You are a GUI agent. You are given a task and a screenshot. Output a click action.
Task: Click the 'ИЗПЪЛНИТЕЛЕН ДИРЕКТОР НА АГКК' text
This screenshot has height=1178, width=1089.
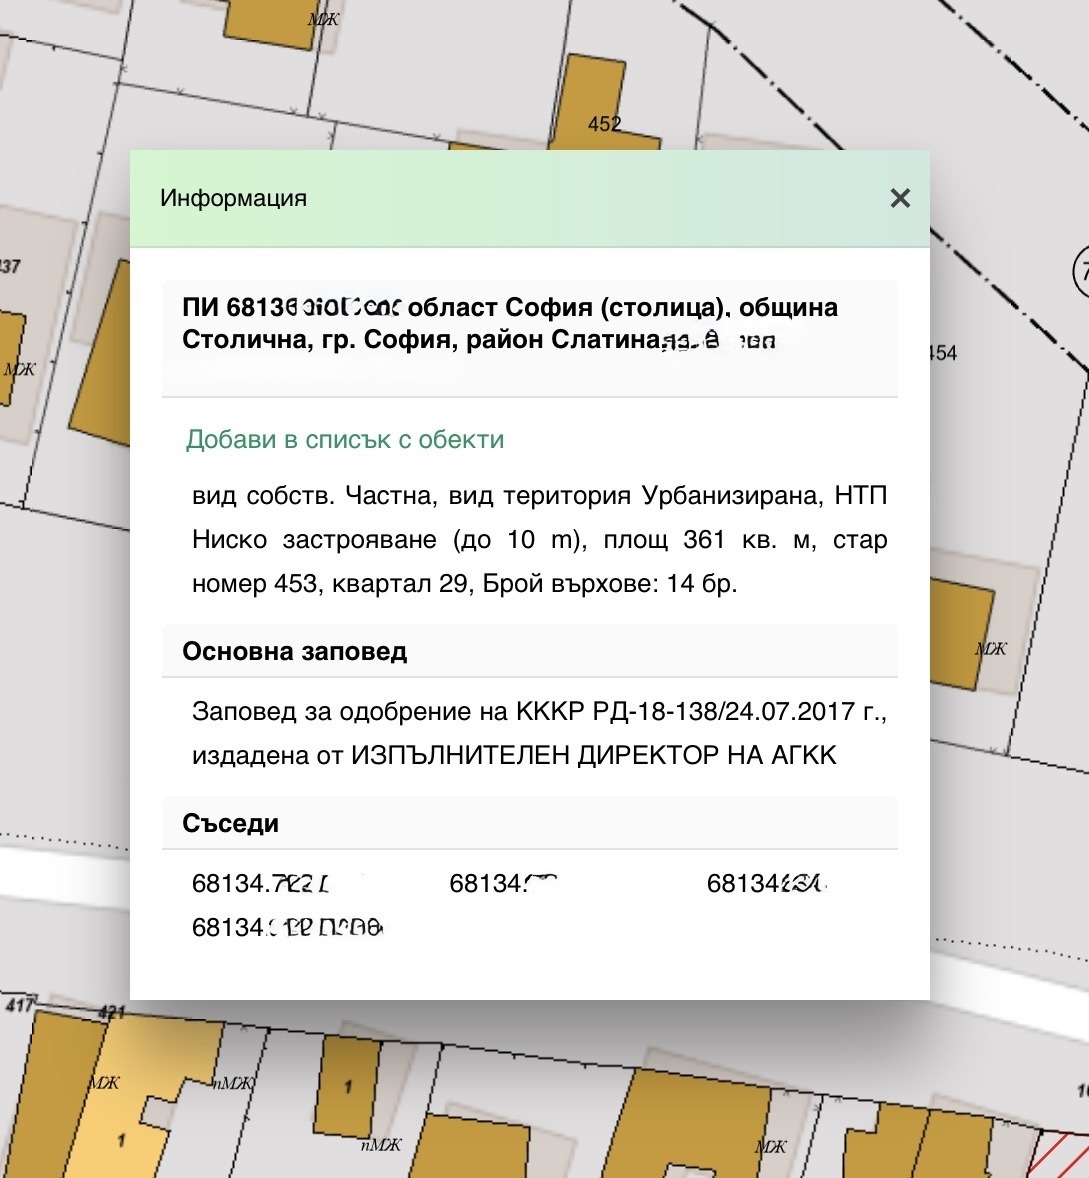593,755
